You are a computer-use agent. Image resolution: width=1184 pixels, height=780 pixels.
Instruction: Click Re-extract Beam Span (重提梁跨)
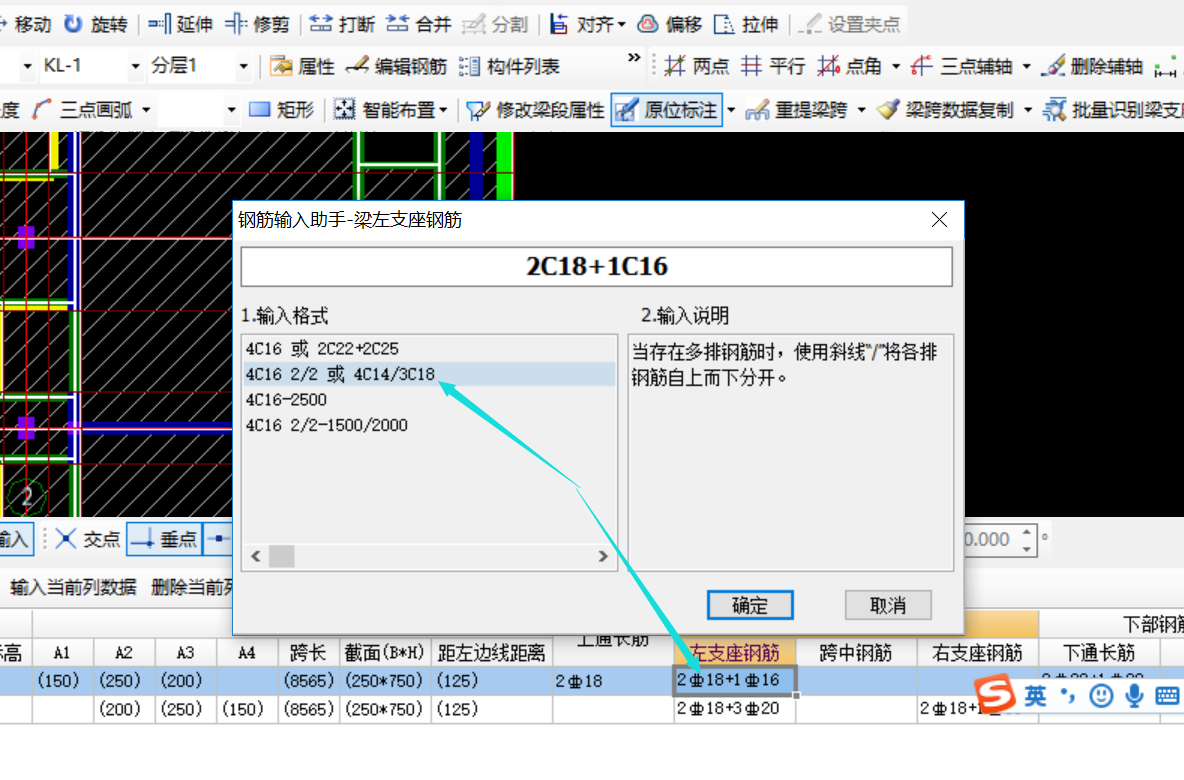pos(796,110)
